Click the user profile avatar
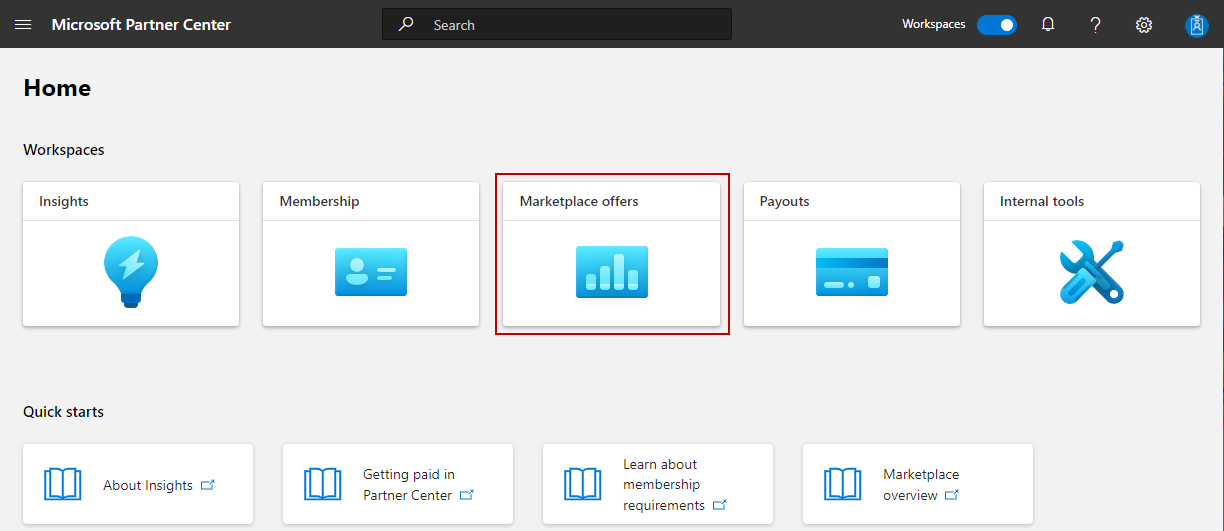The image size is (1224, 531). click(1196, 25)
